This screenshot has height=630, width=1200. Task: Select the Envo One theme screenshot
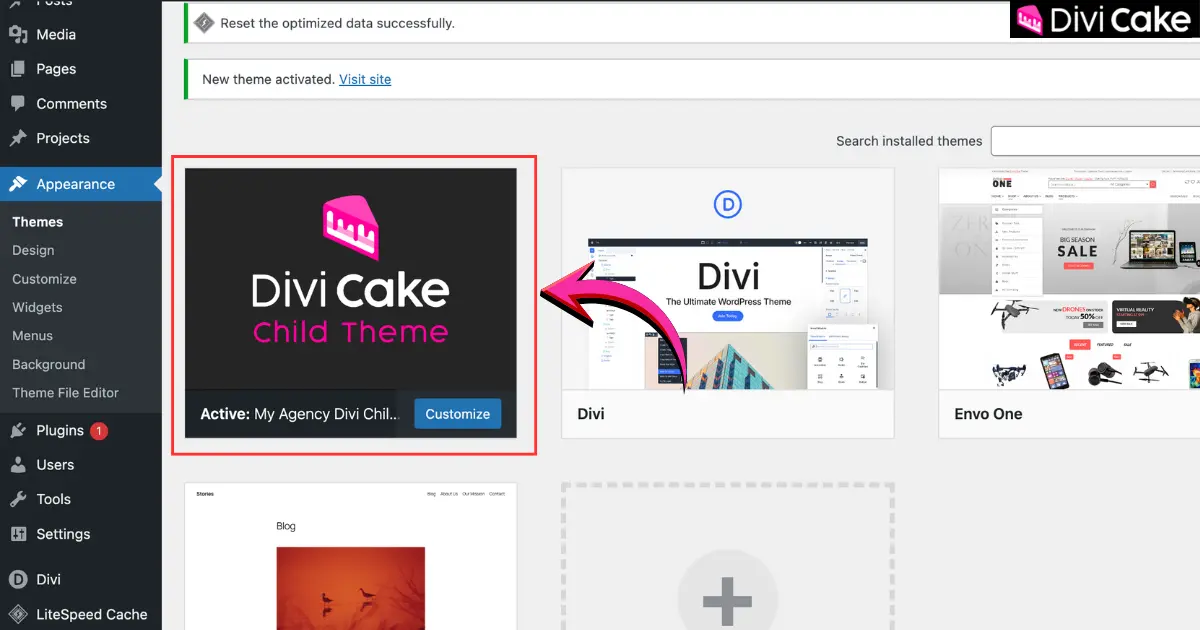(1069, 279)
